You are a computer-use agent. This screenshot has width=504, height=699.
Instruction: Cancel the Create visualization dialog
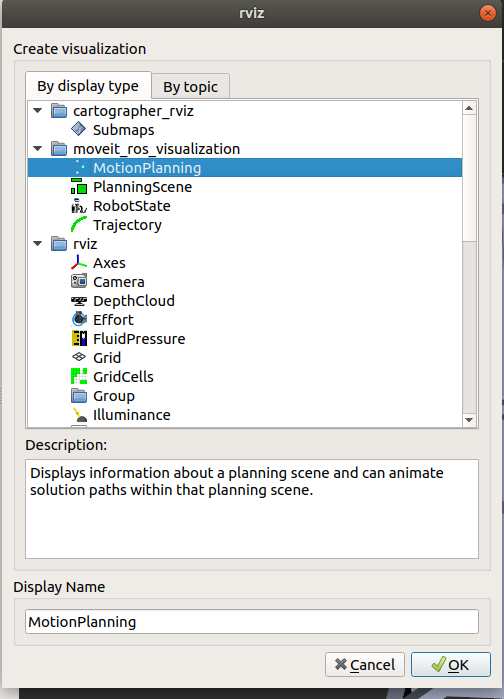click(365, 665)
